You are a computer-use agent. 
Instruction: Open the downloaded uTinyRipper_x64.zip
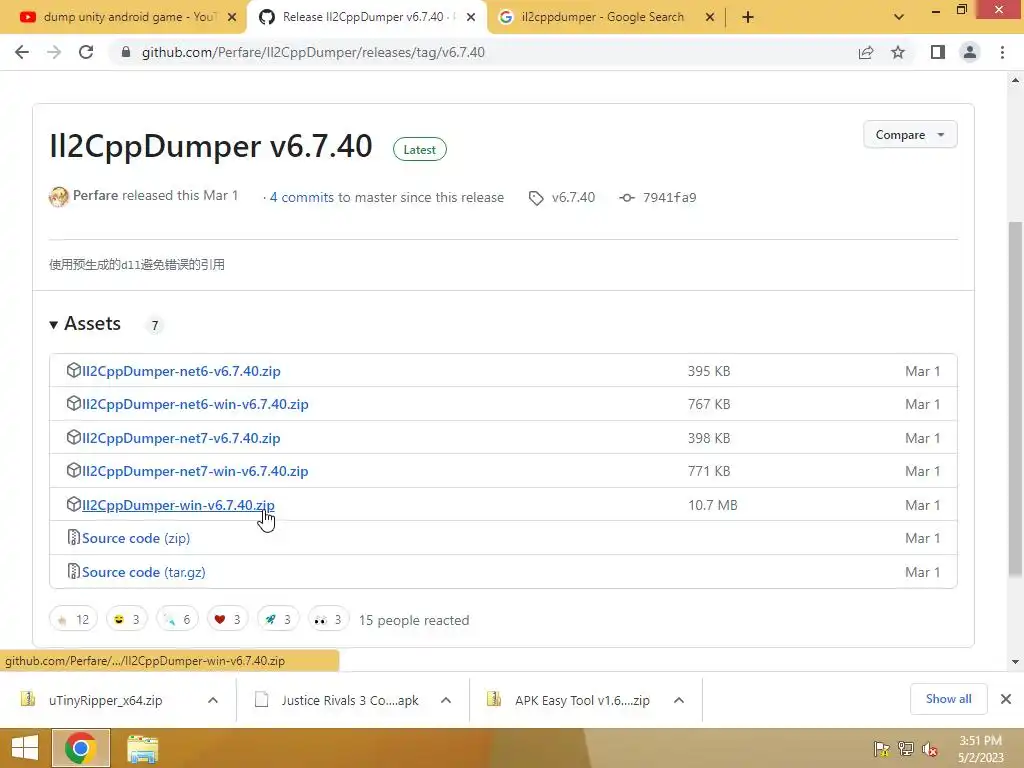(104, 701)
